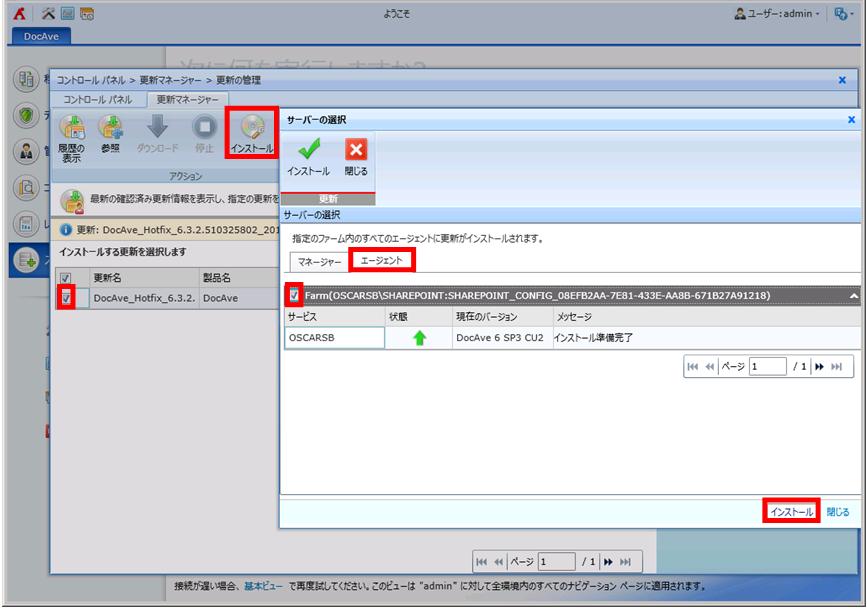
Task: Click the DocAve product name cell
Action: tap(238, 298)
